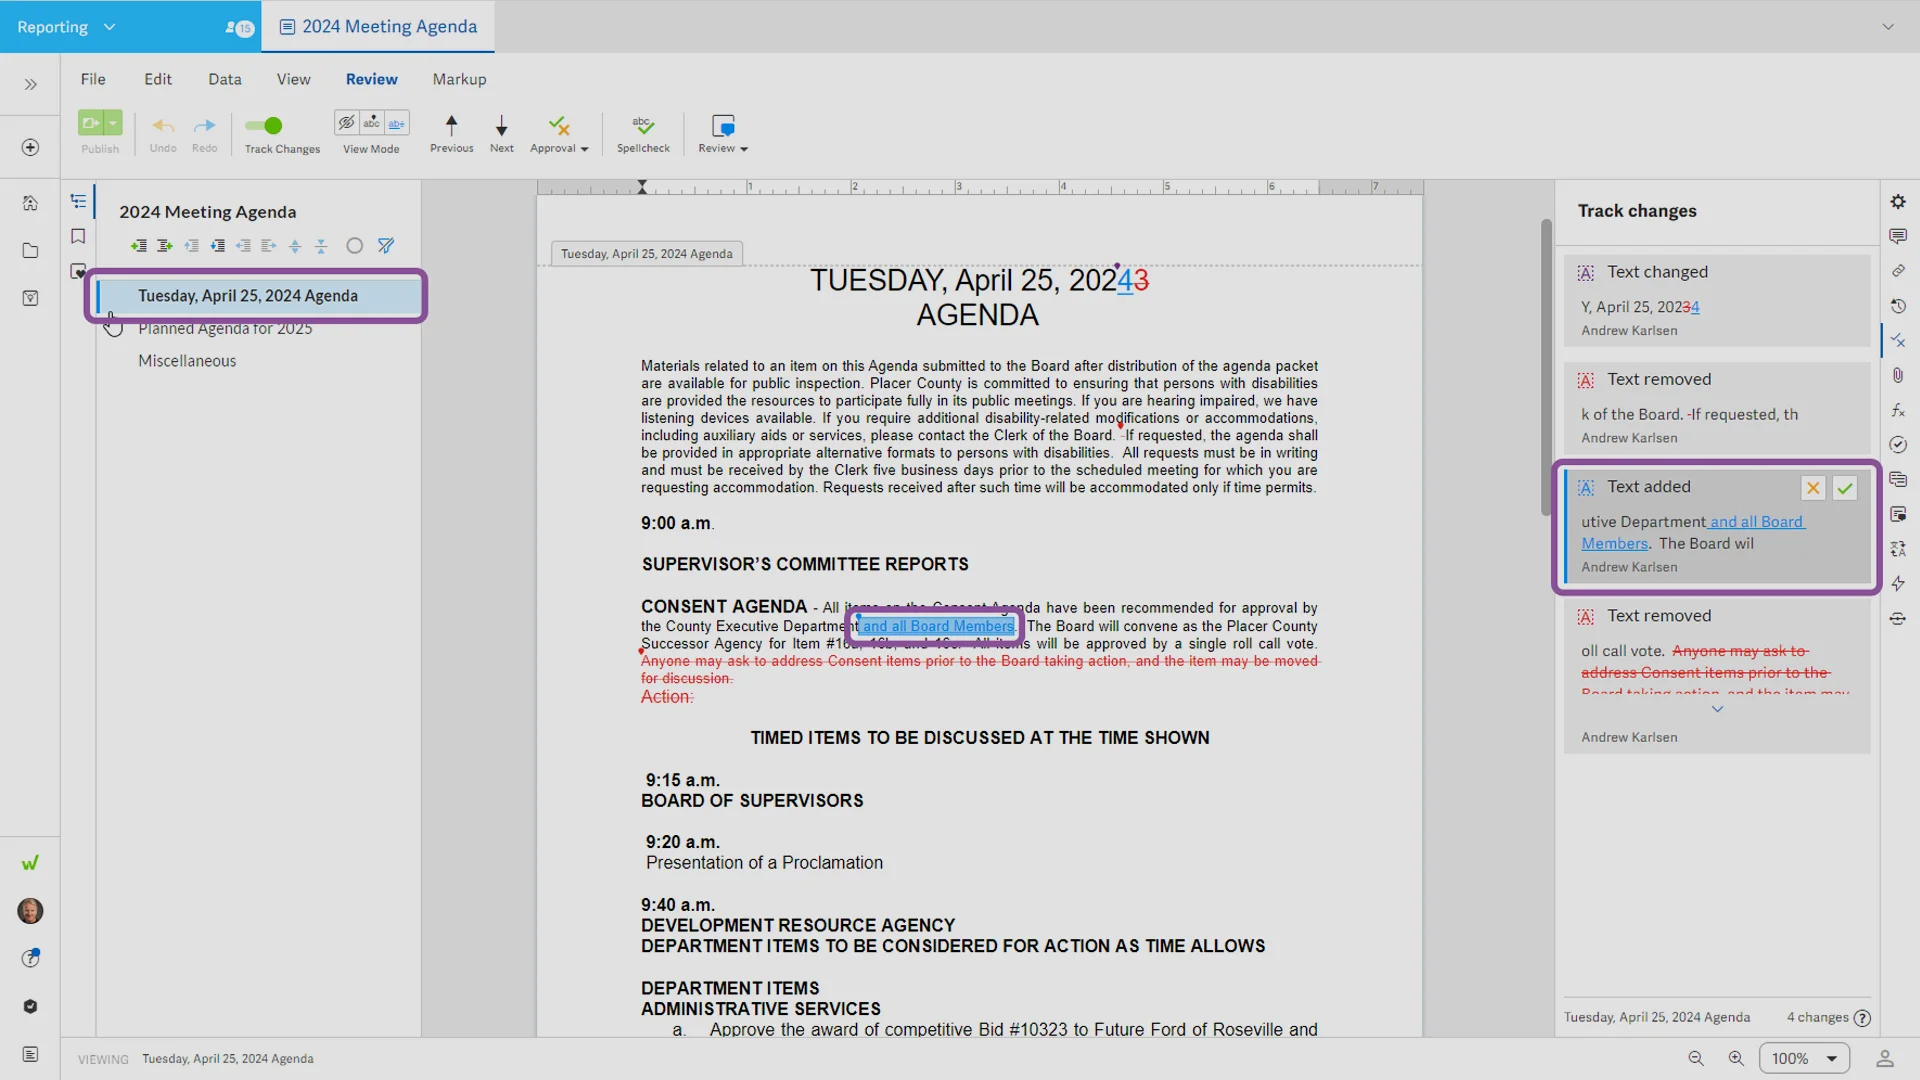Open settings gear in right sidebar
Image resolution: width=1920 pixels, height=1080 pixels.
1897,202
